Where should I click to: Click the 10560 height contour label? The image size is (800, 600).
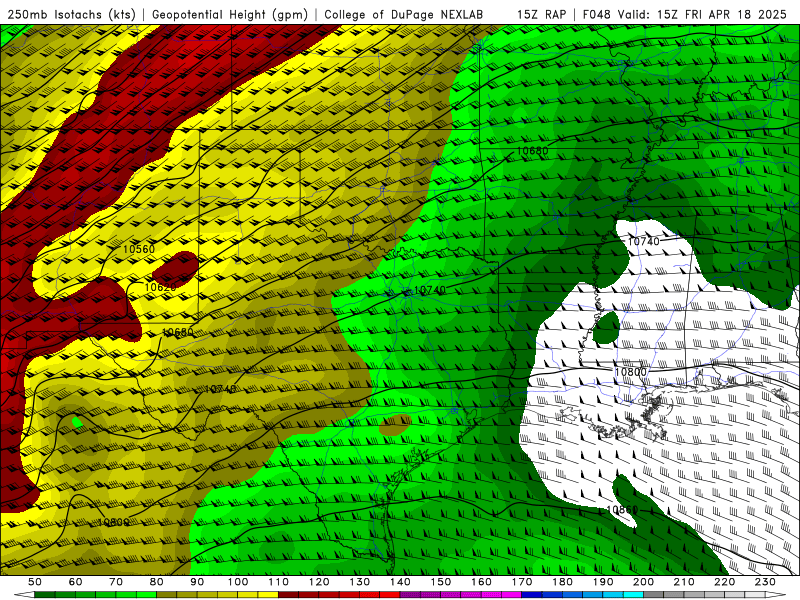coord(139,249)
